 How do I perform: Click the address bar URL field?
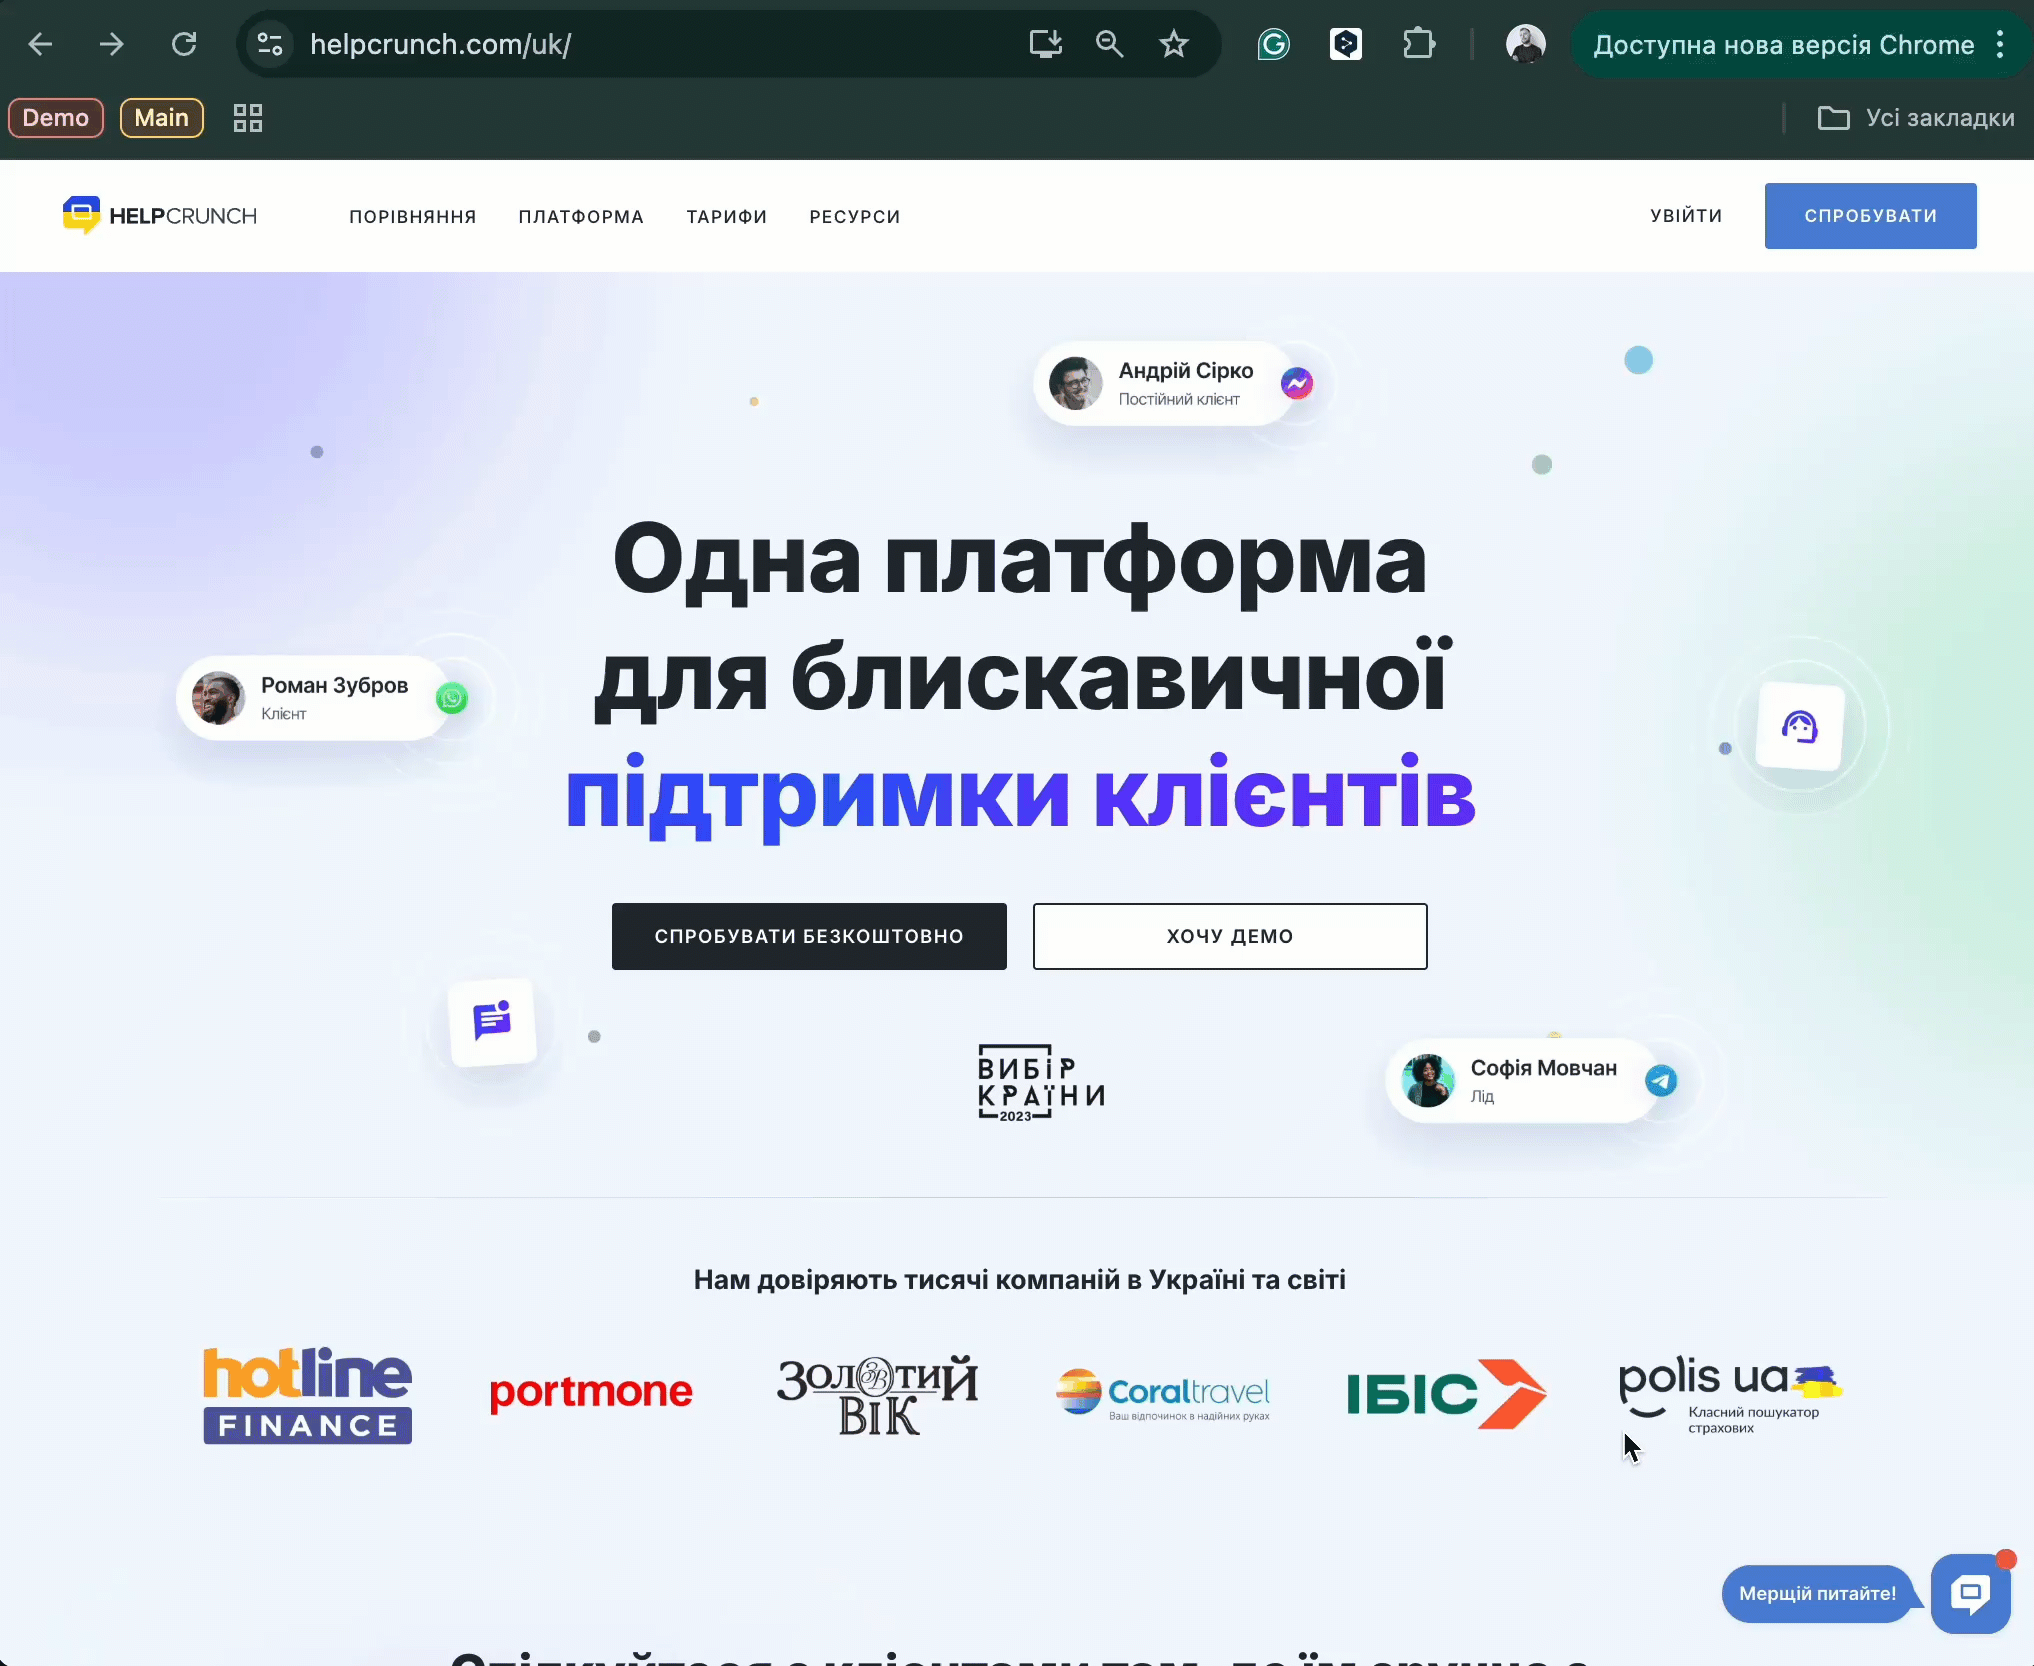[x=640, y=44]
